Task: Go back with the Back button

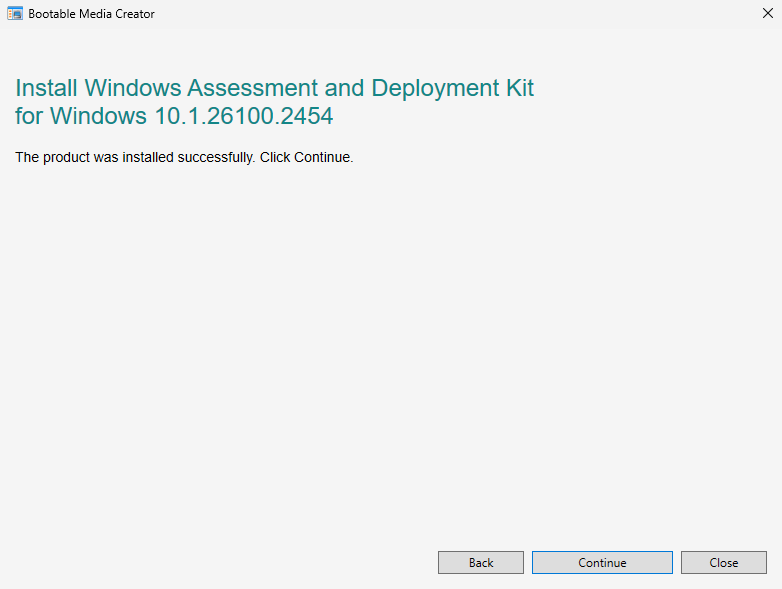Action: coord(481,563)
